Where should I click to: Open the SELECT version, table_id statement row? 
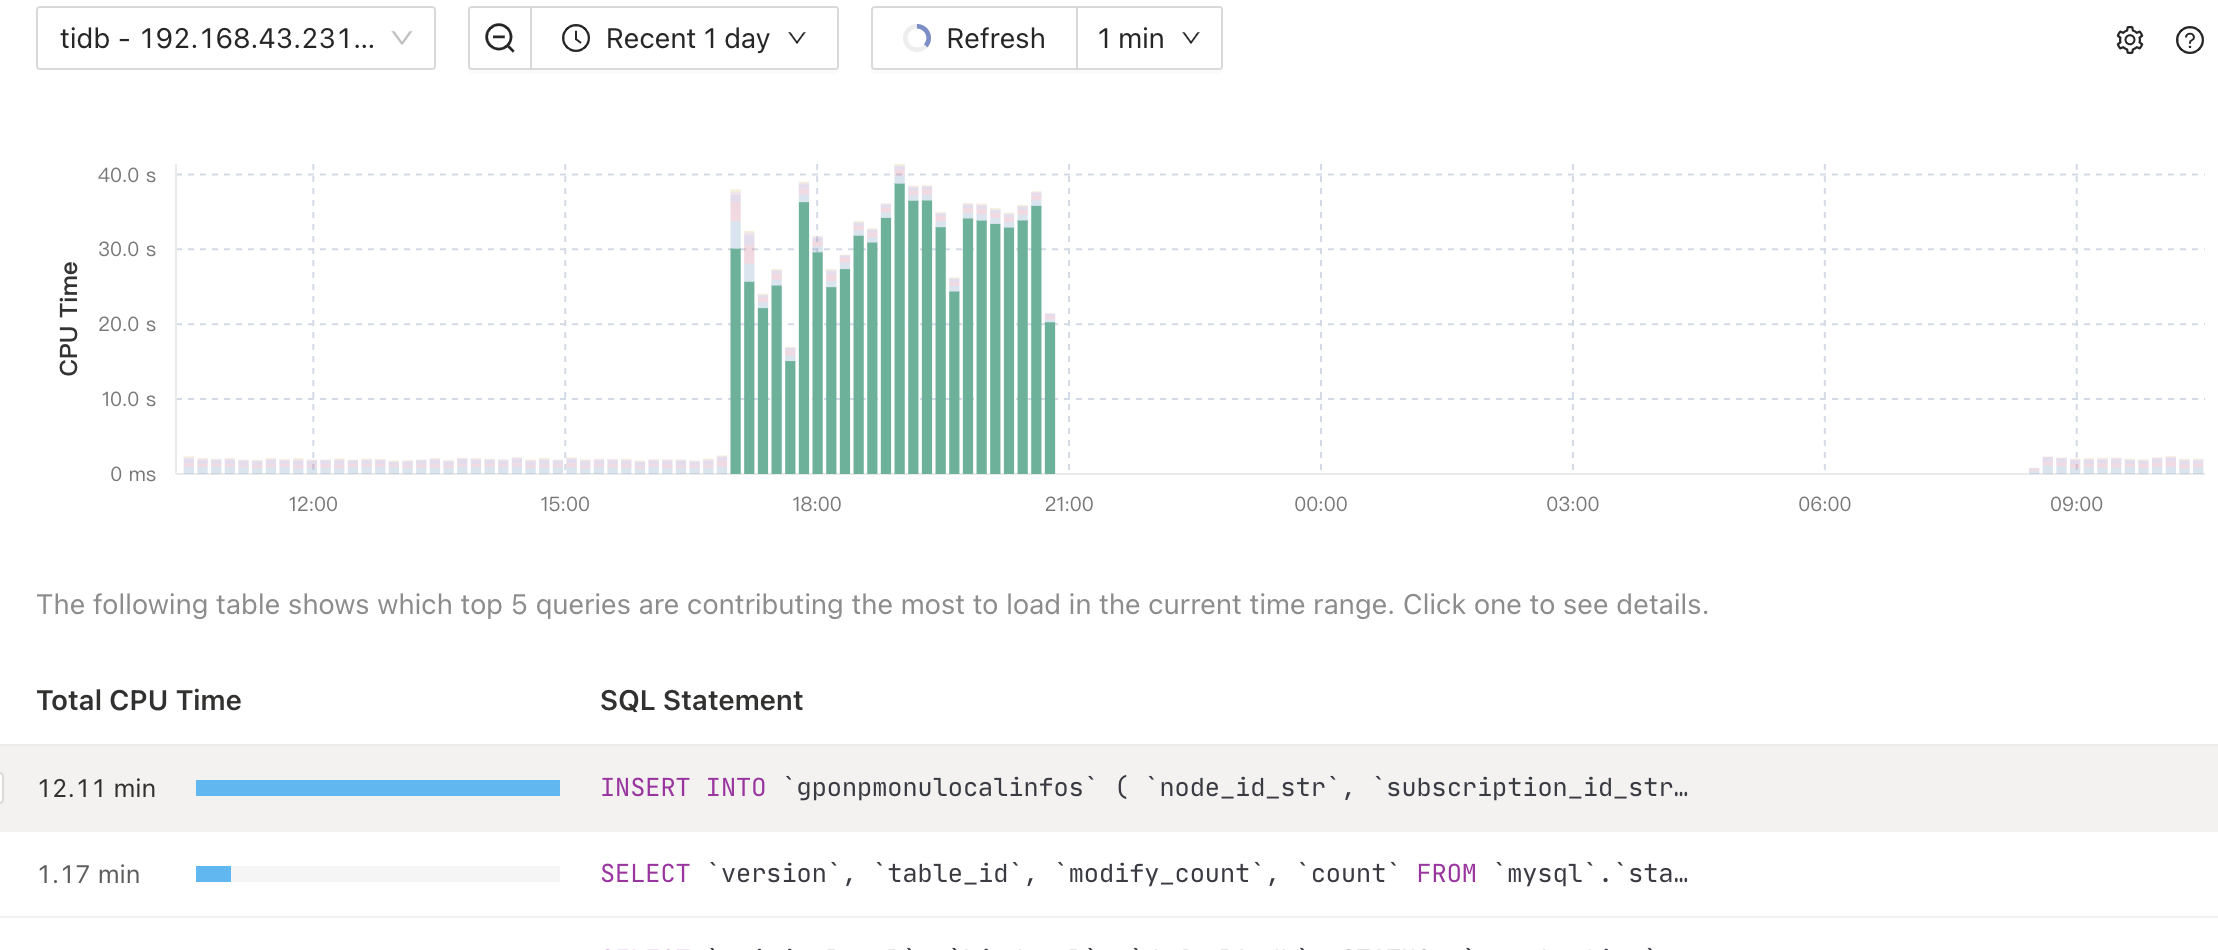pos(1143,874)
